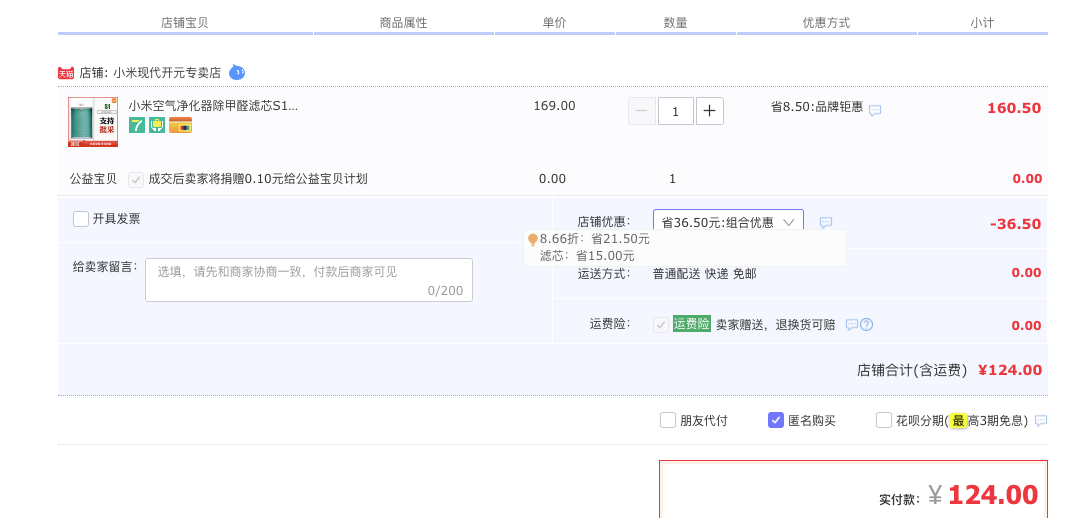Screen dimensions: 1078x518
Task: Click the 普通配送 快递 免邮 shipping text
Action: click(705, 274)
